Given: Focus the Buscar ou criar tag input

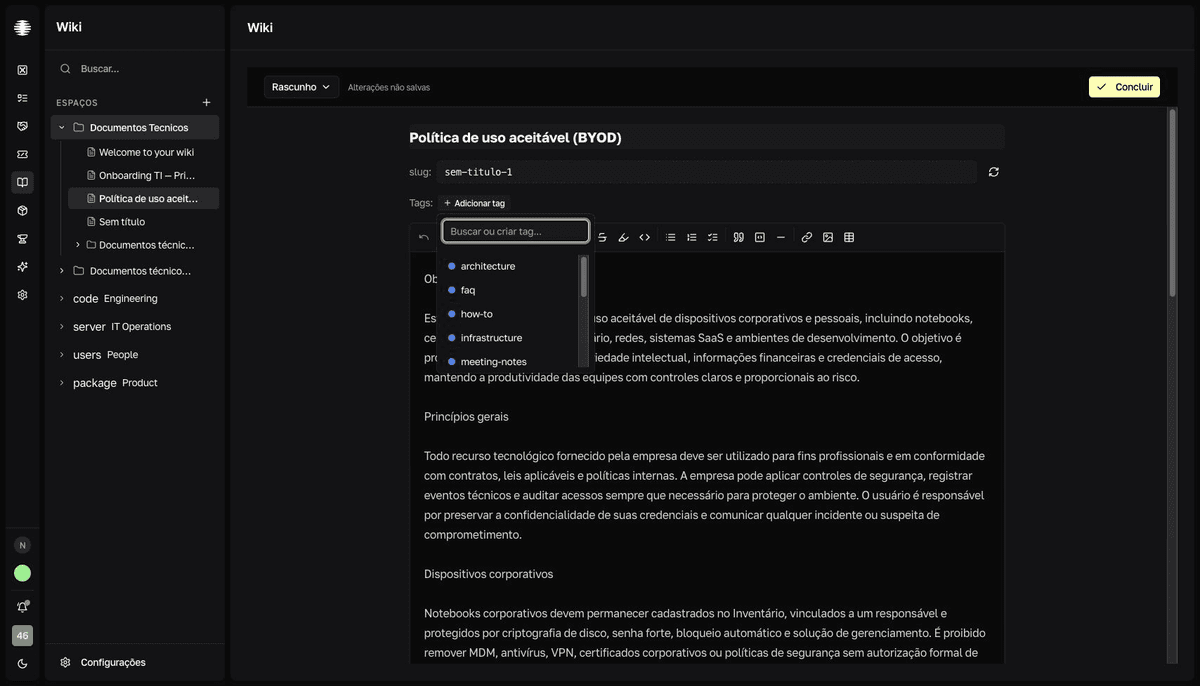Looking at the screenshot, I should 515,231.
